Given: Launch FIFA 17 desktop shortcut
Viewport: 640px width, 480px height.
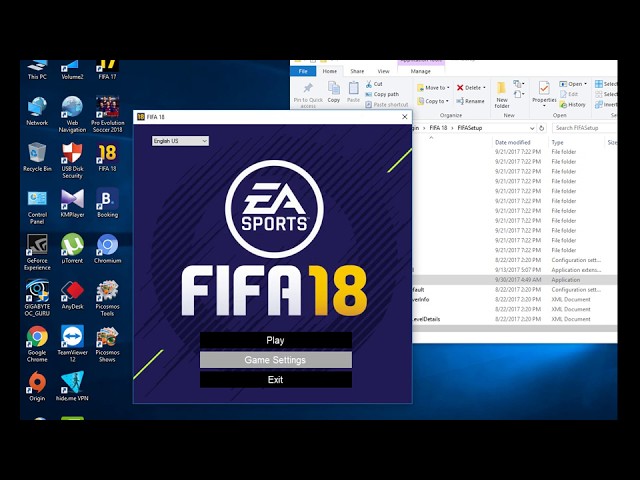Looking at the screenshot, I should [x=107, y=70].
